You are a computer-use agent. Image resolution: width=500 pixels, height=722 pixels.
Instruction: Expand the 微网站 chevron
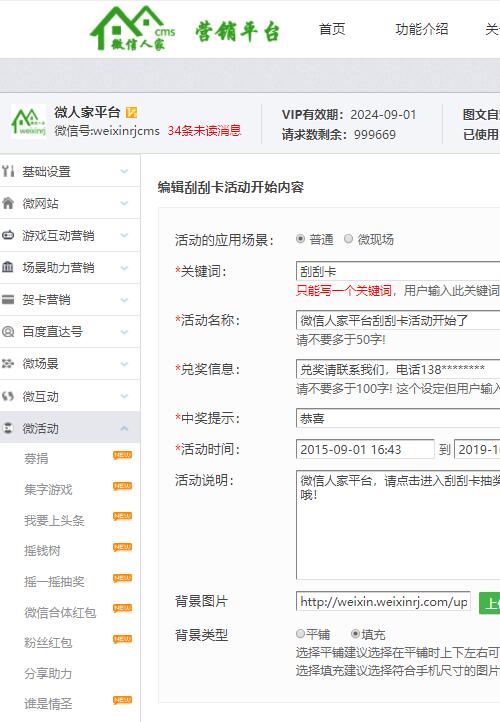pyautogui.click(x=124, y=203)
